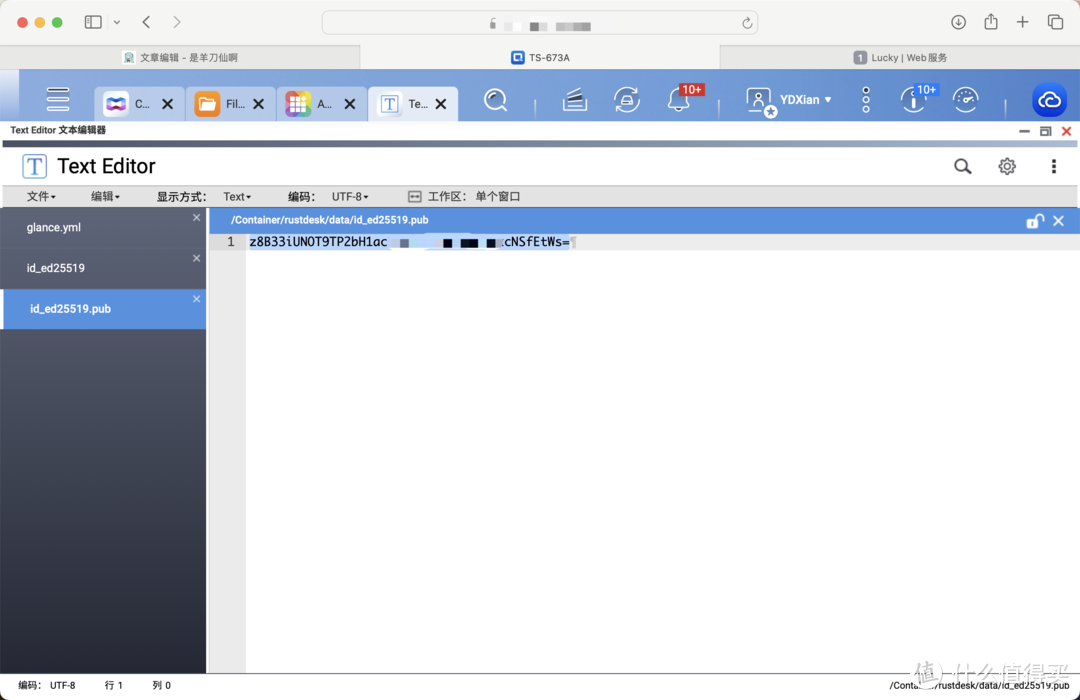Restore the Text Editor window size
This screenshot has width=1080, height=700.
[x=1046, y=131]
